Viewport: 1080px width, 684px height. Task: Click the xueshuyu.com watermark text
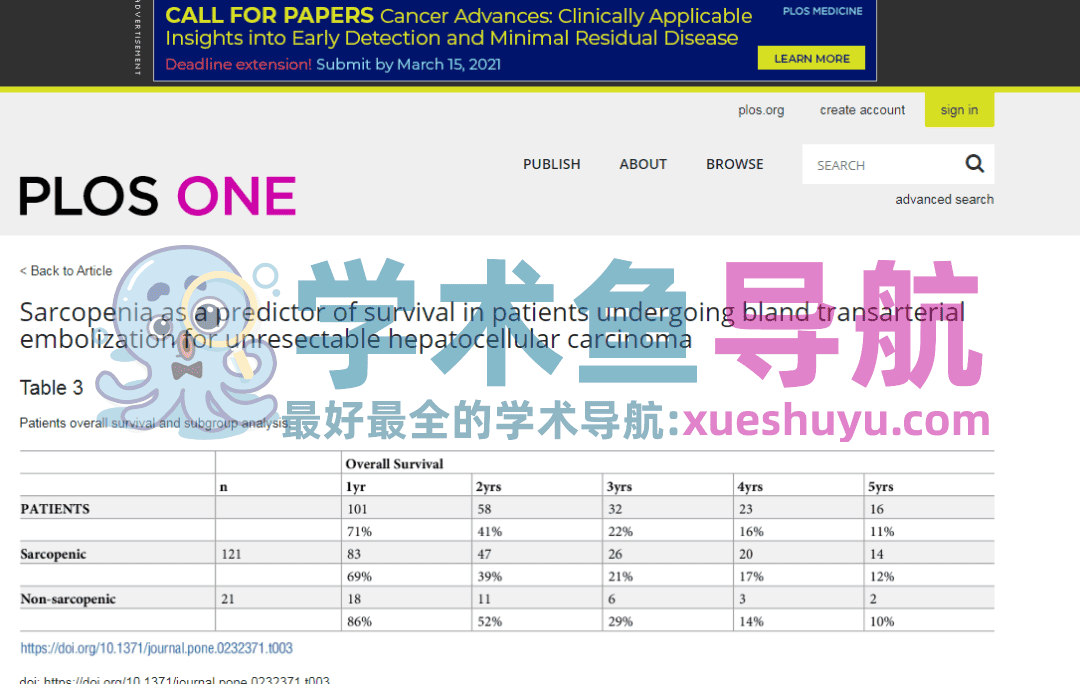835,421
